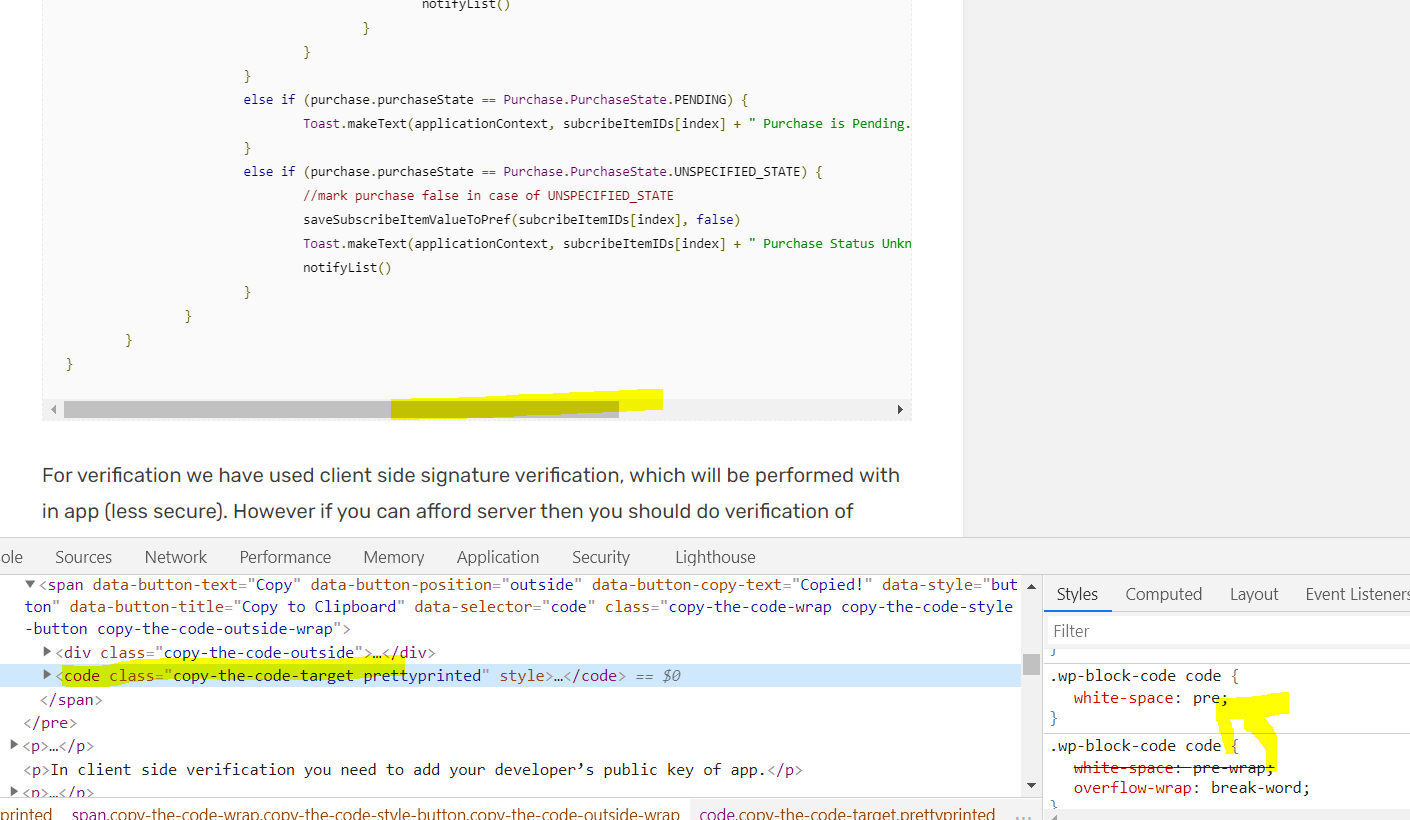Viewport: 1410px width, 820px height.
Task: Click the Toast line with 'Purchase is Pending'
Action: click(607, 124)
